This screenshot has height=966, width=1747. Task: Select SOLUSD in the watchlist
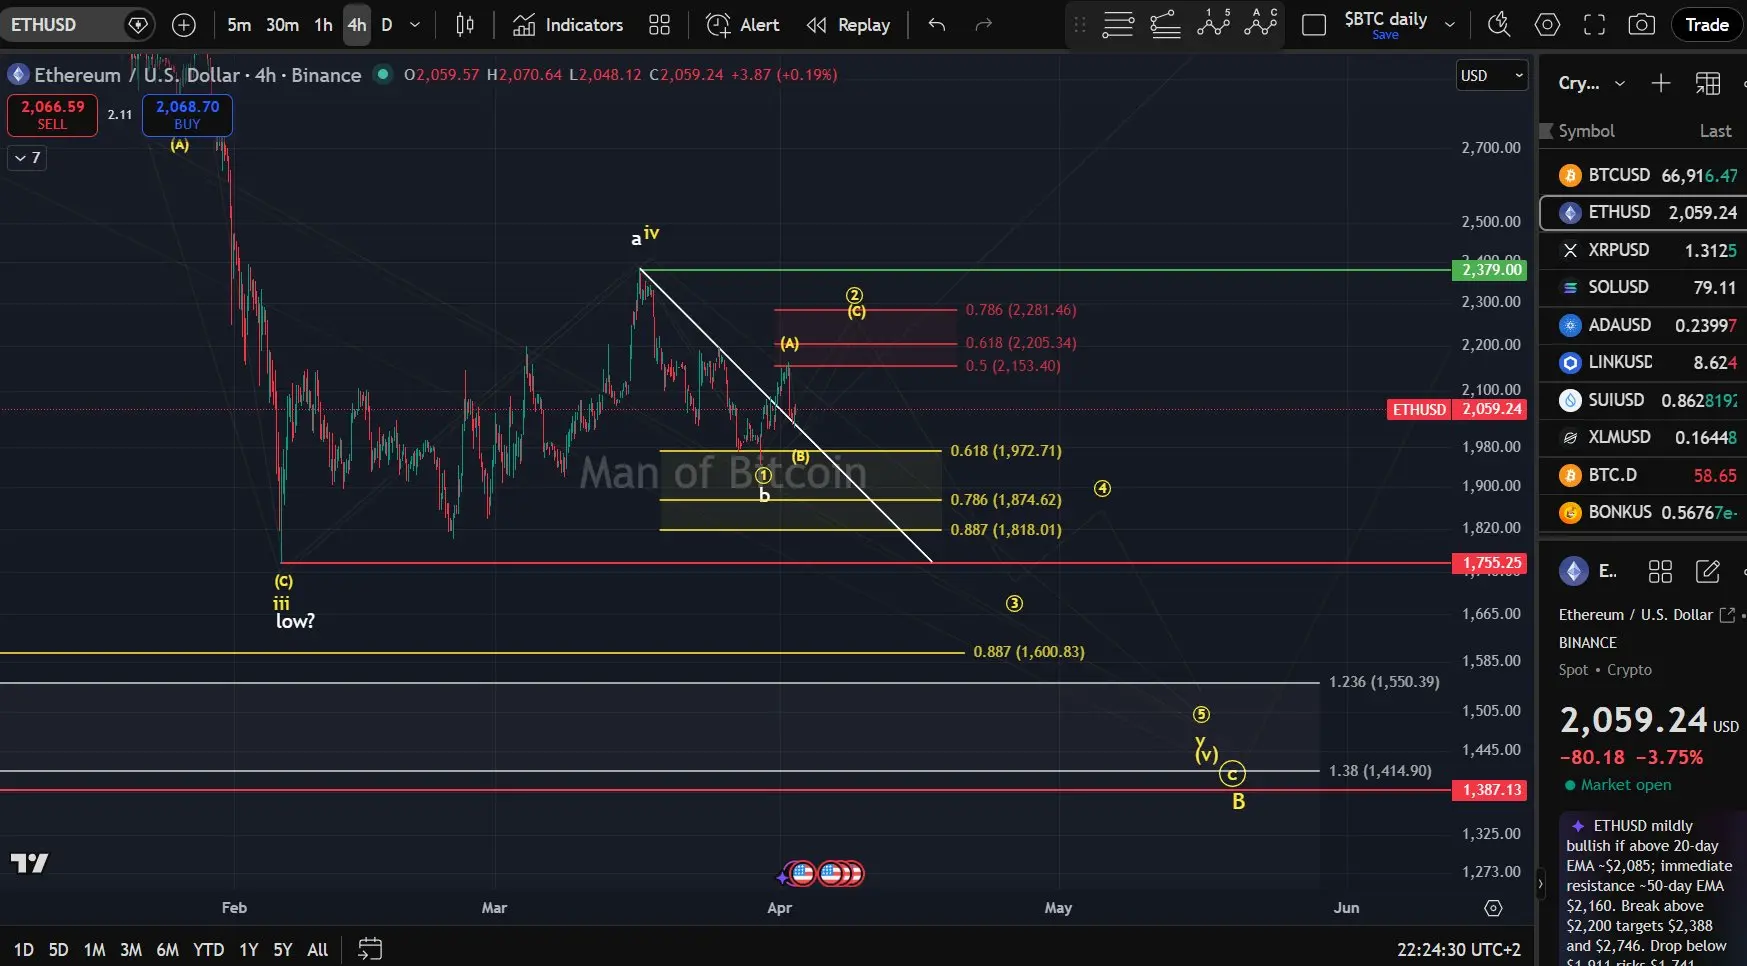click(1642, 287)
